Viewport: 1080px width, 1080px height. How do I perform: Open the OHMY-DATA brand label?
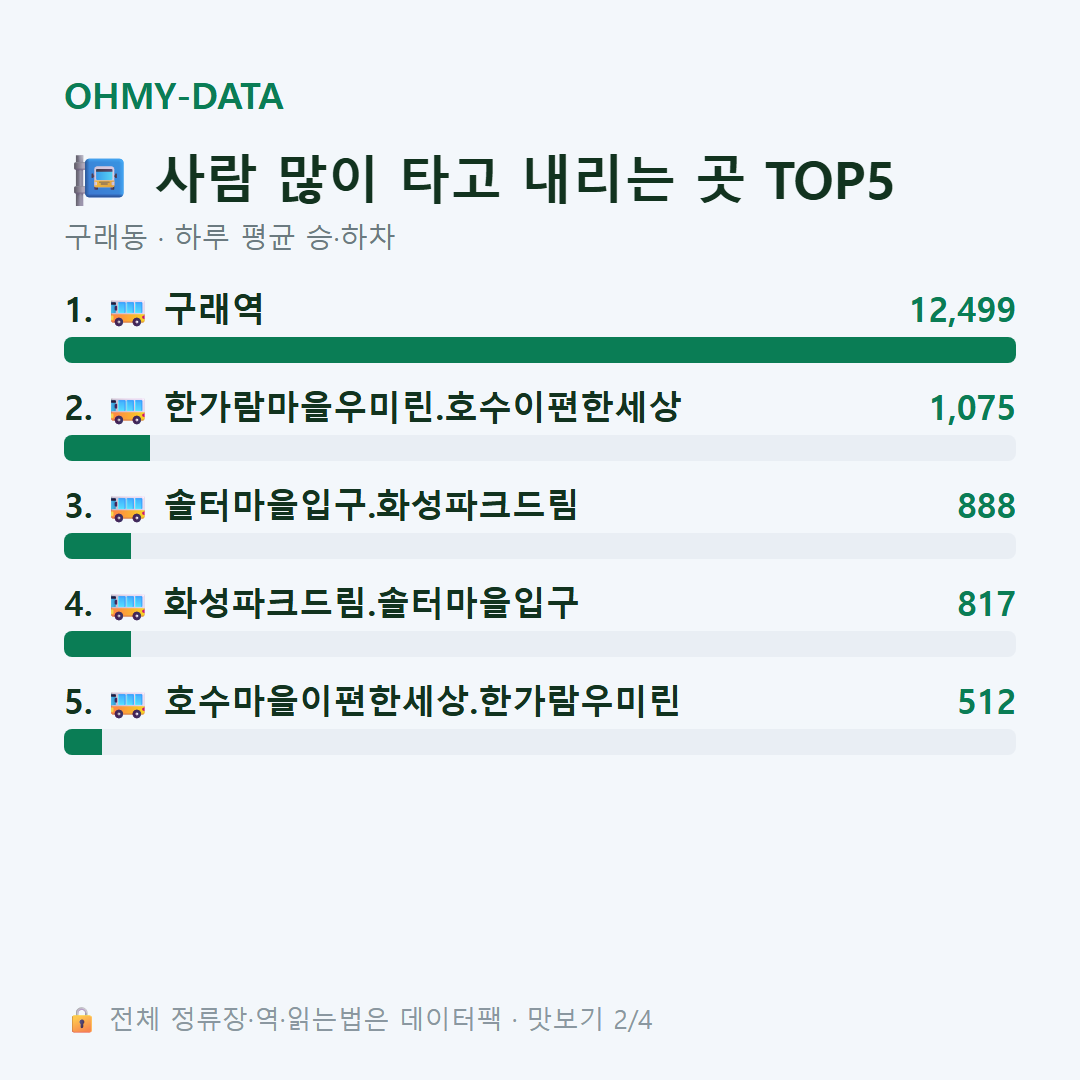tap(174, 96)
